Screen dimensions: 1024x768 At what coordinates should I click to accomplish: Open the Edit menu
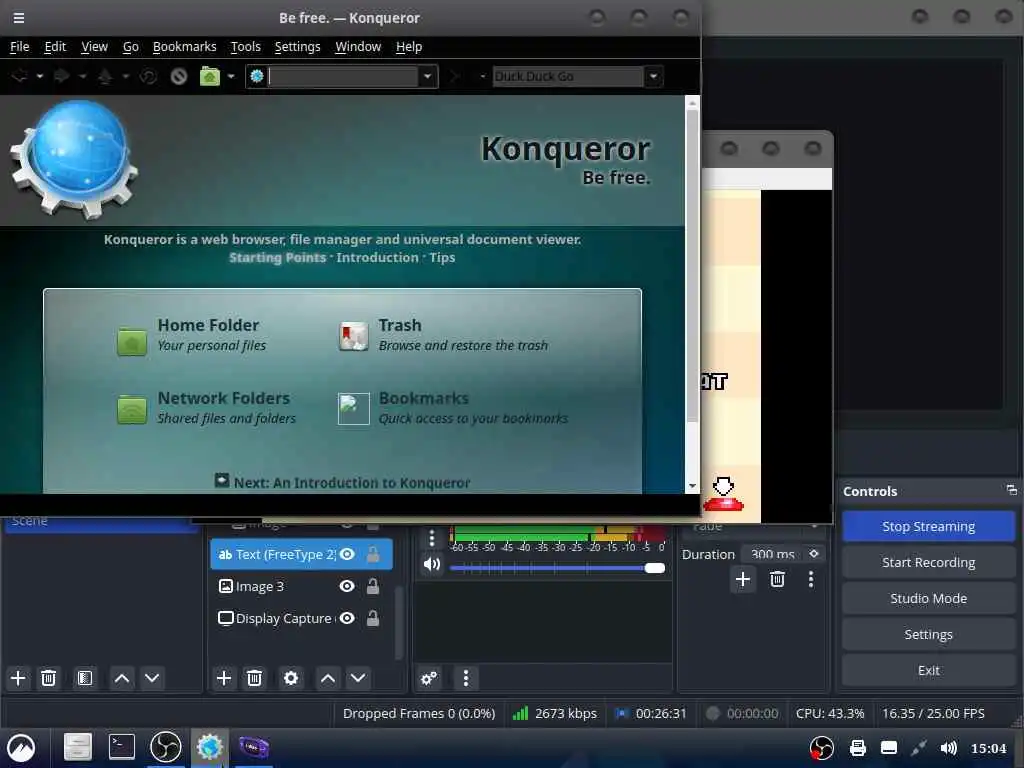tap(56, 46)
